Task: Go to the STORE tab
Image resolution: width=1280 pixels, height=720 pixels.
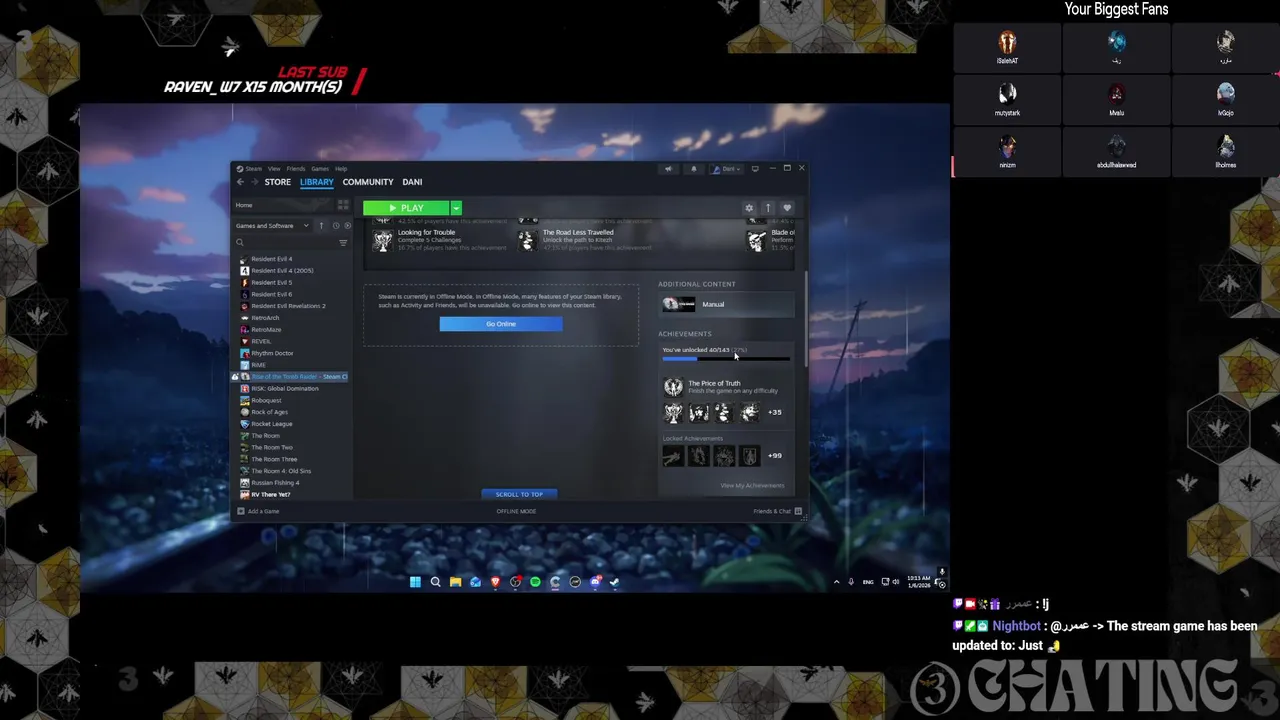Action: click(x=278, y=182)
